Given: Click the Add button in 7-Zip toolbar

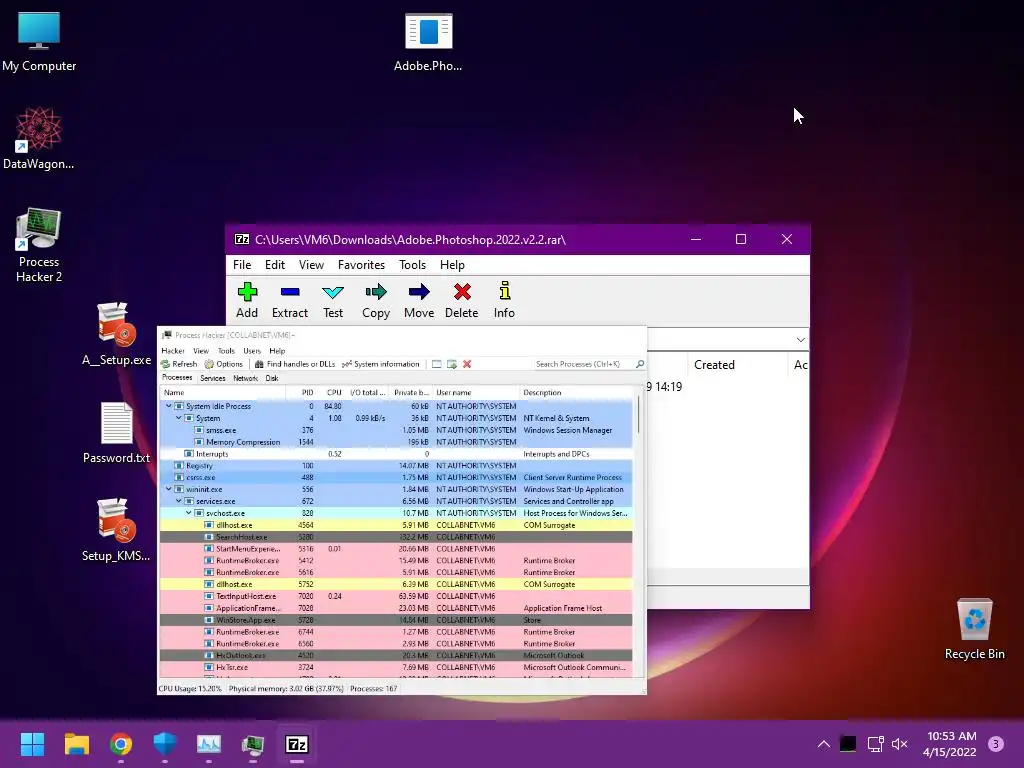Looking at the screenshot, I should (247, 300).
